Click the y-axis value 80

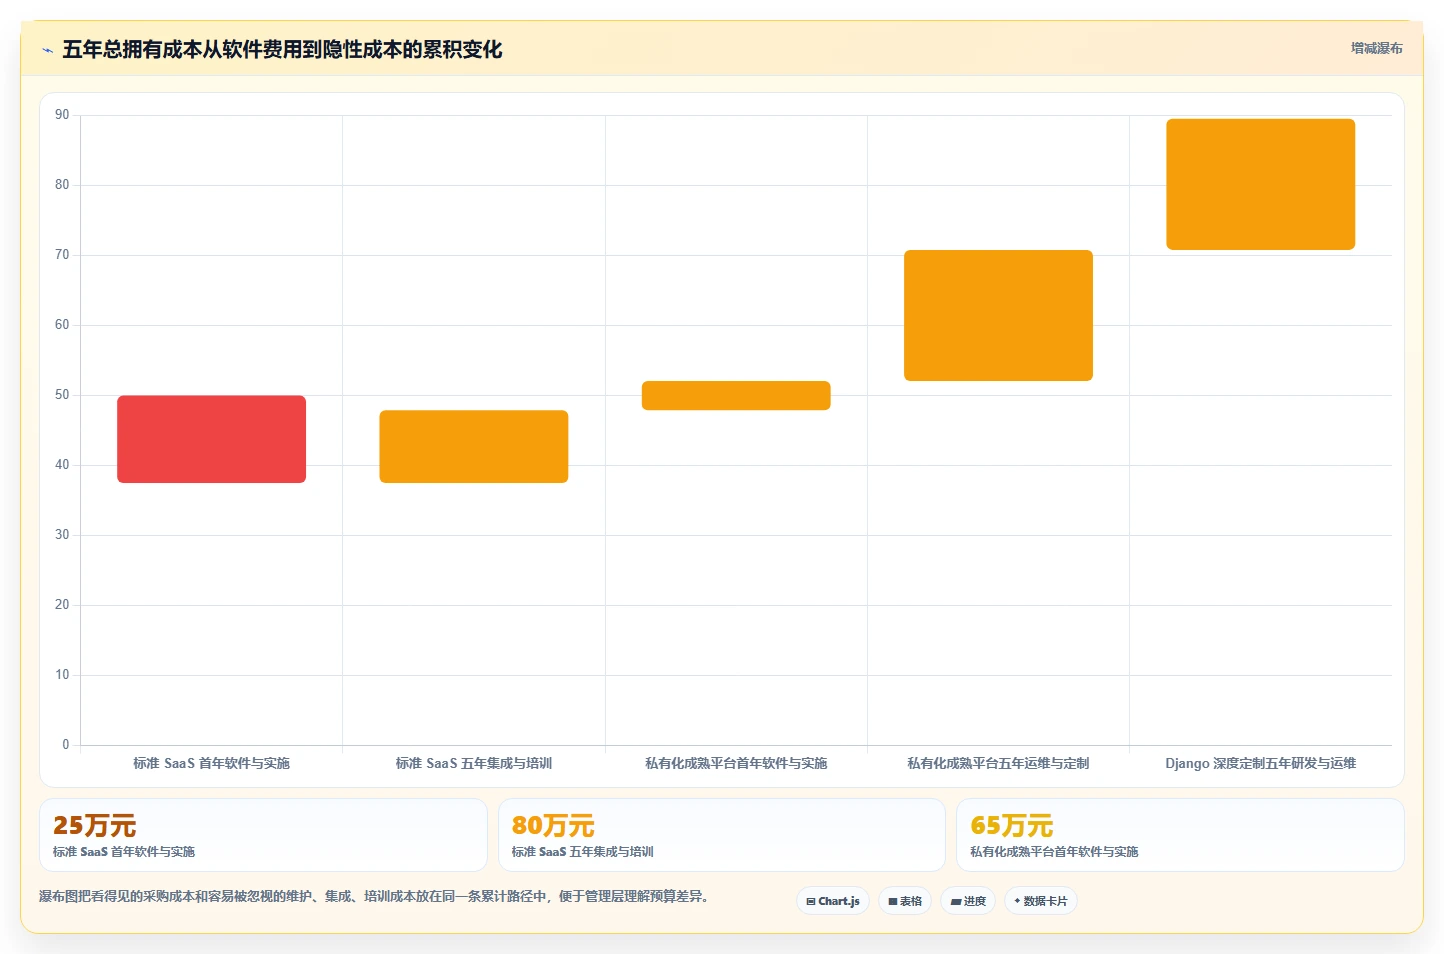[x=62, y=185]
